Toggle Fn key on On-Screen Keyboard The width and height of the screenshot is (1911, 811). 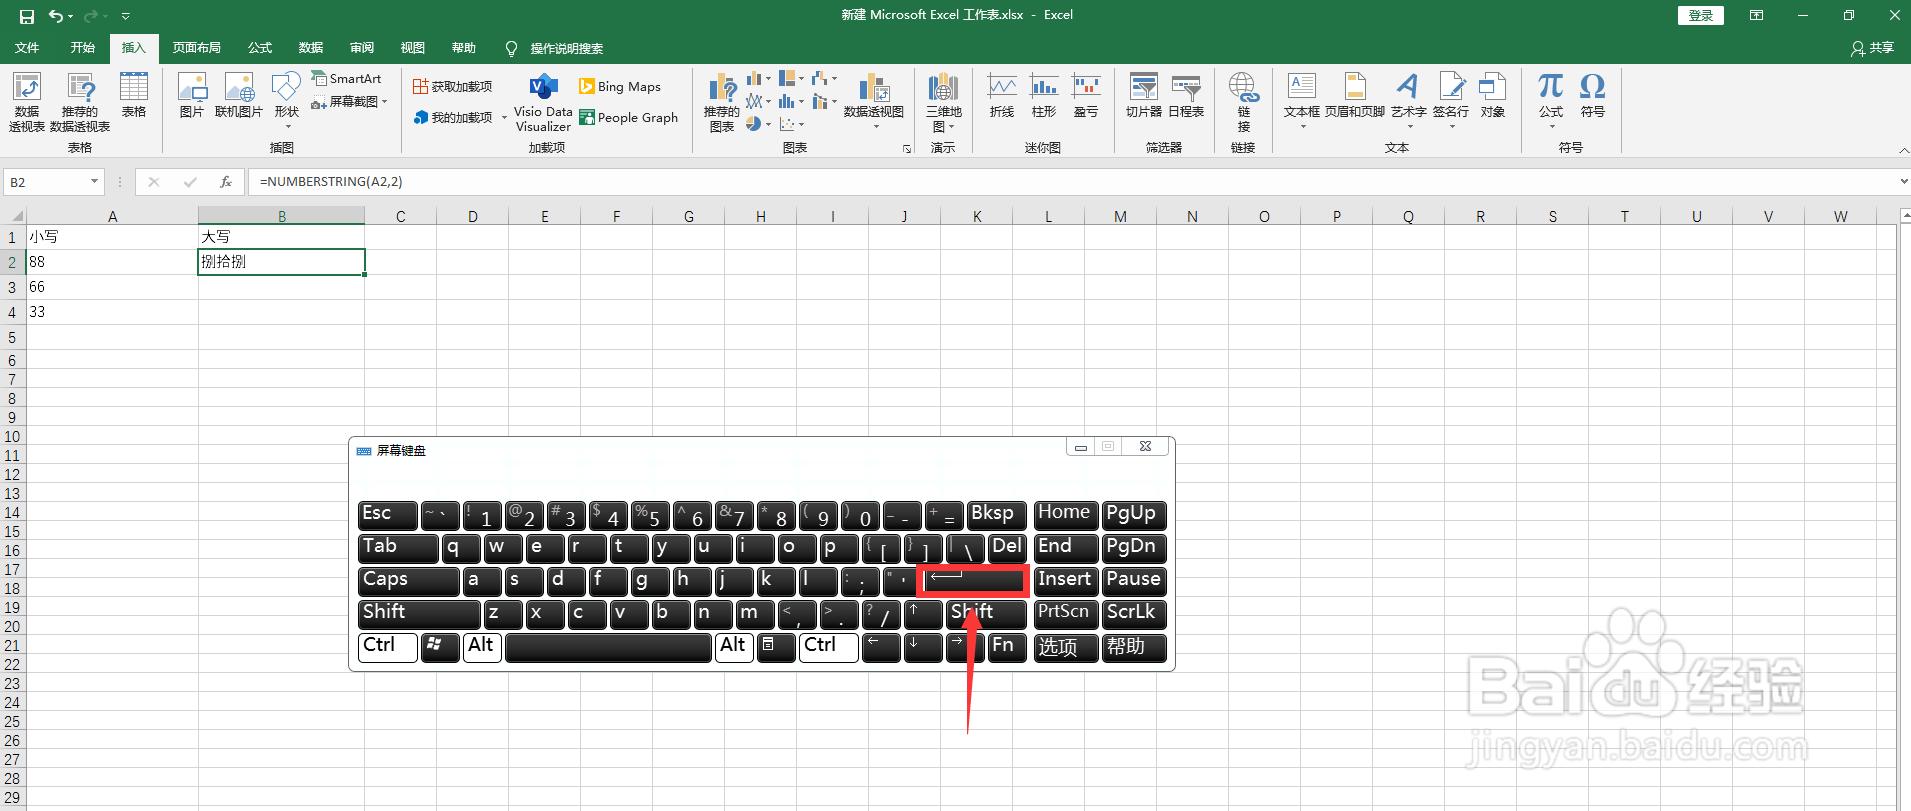pos(1007,647)
